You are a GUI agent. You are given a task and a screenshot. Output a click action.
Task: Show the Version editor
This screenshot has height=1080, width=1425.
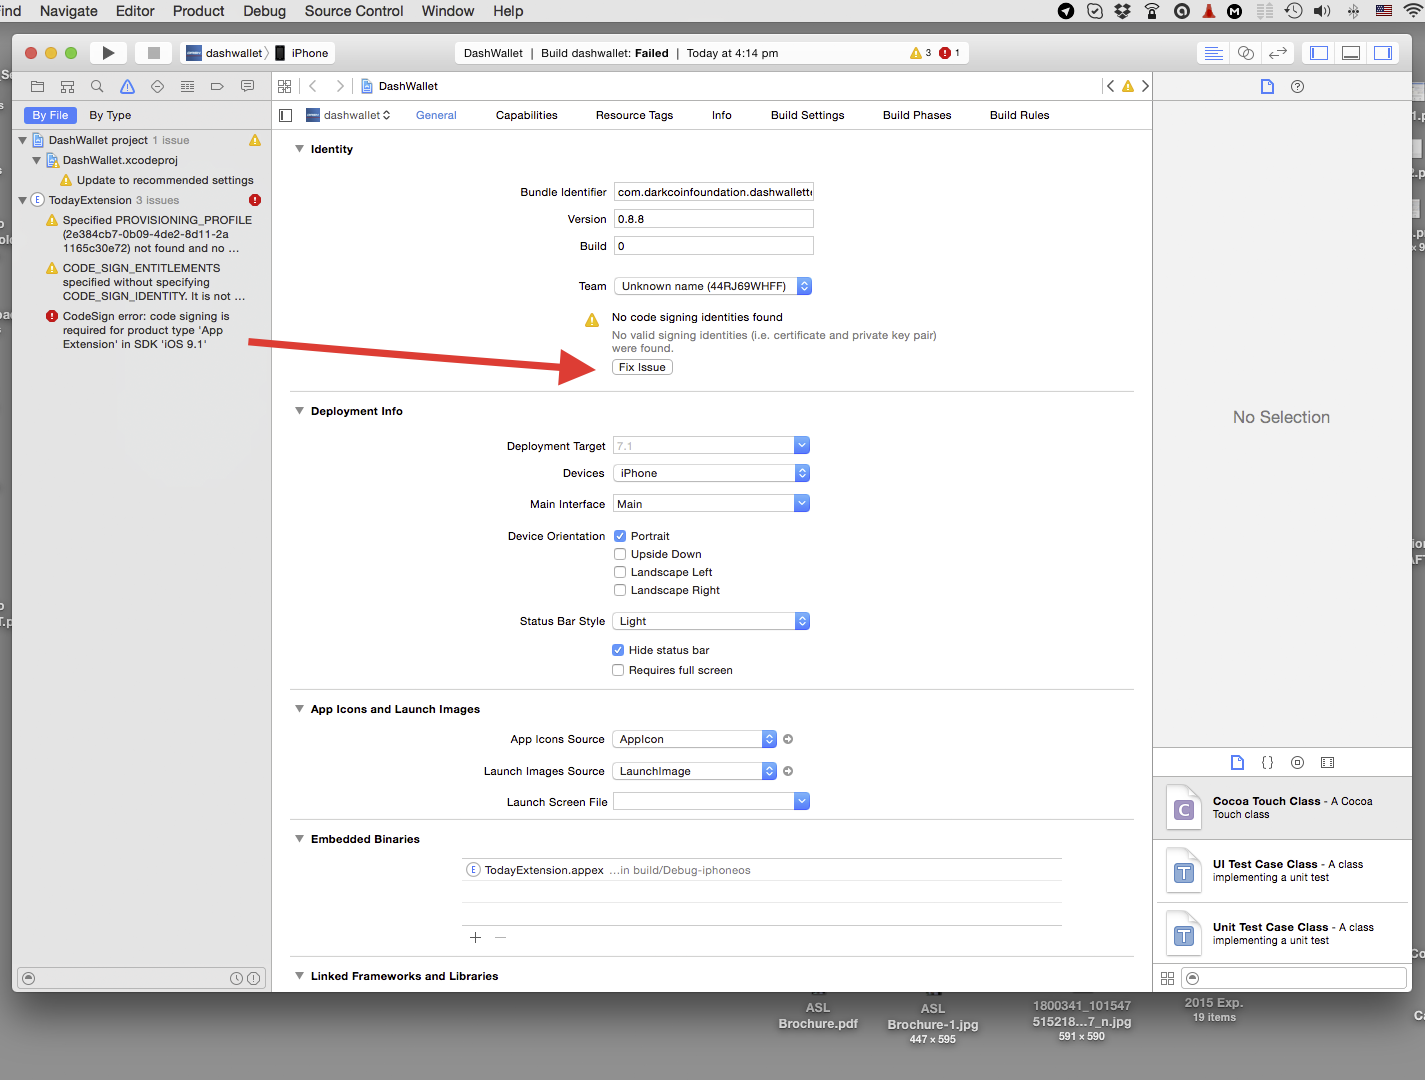pyautogui.click(x=1278, y=53)
